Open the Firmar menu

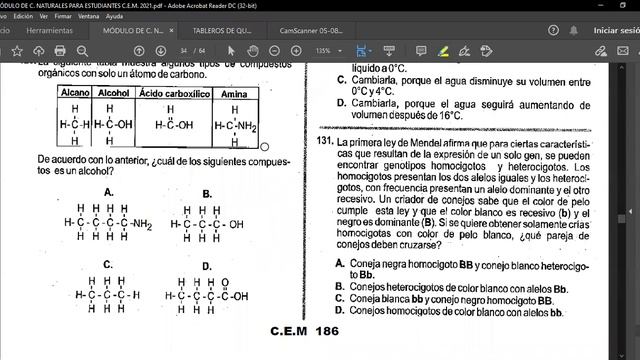[x=63, y=16]
